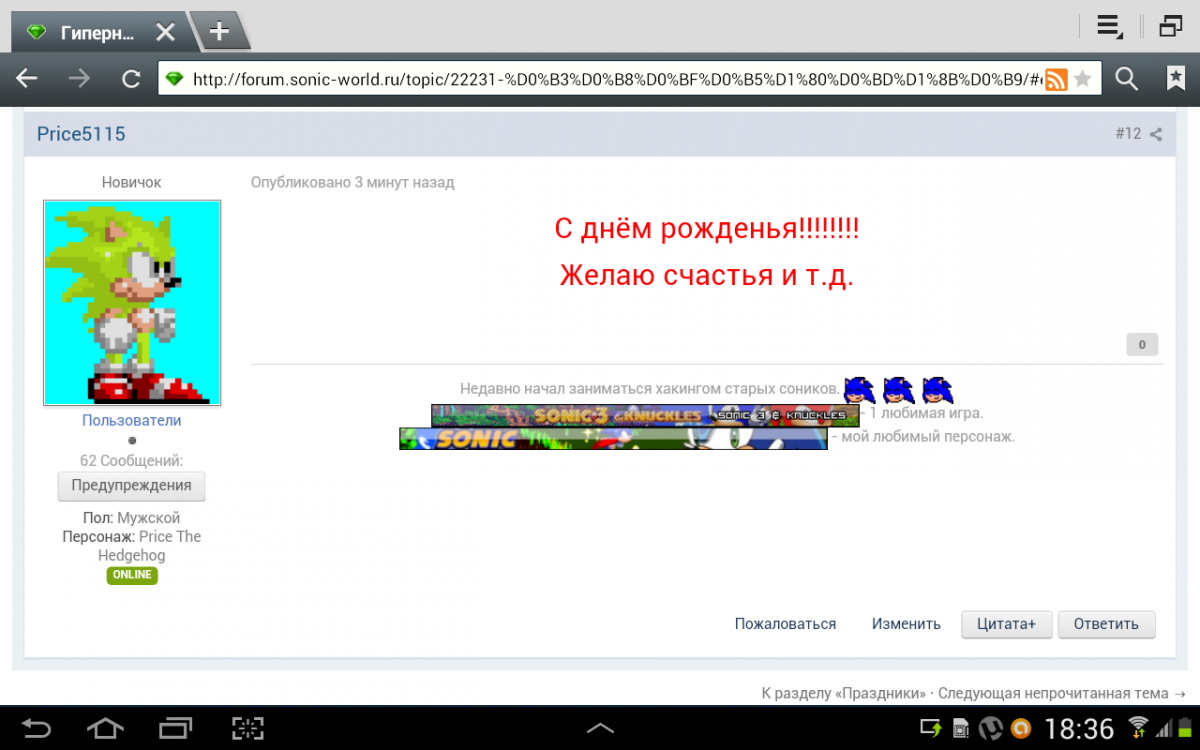The height and width of the screenshot is (750, 1200).
Task: Open the browser menu icon
Action: click(x=1108, y=27)
